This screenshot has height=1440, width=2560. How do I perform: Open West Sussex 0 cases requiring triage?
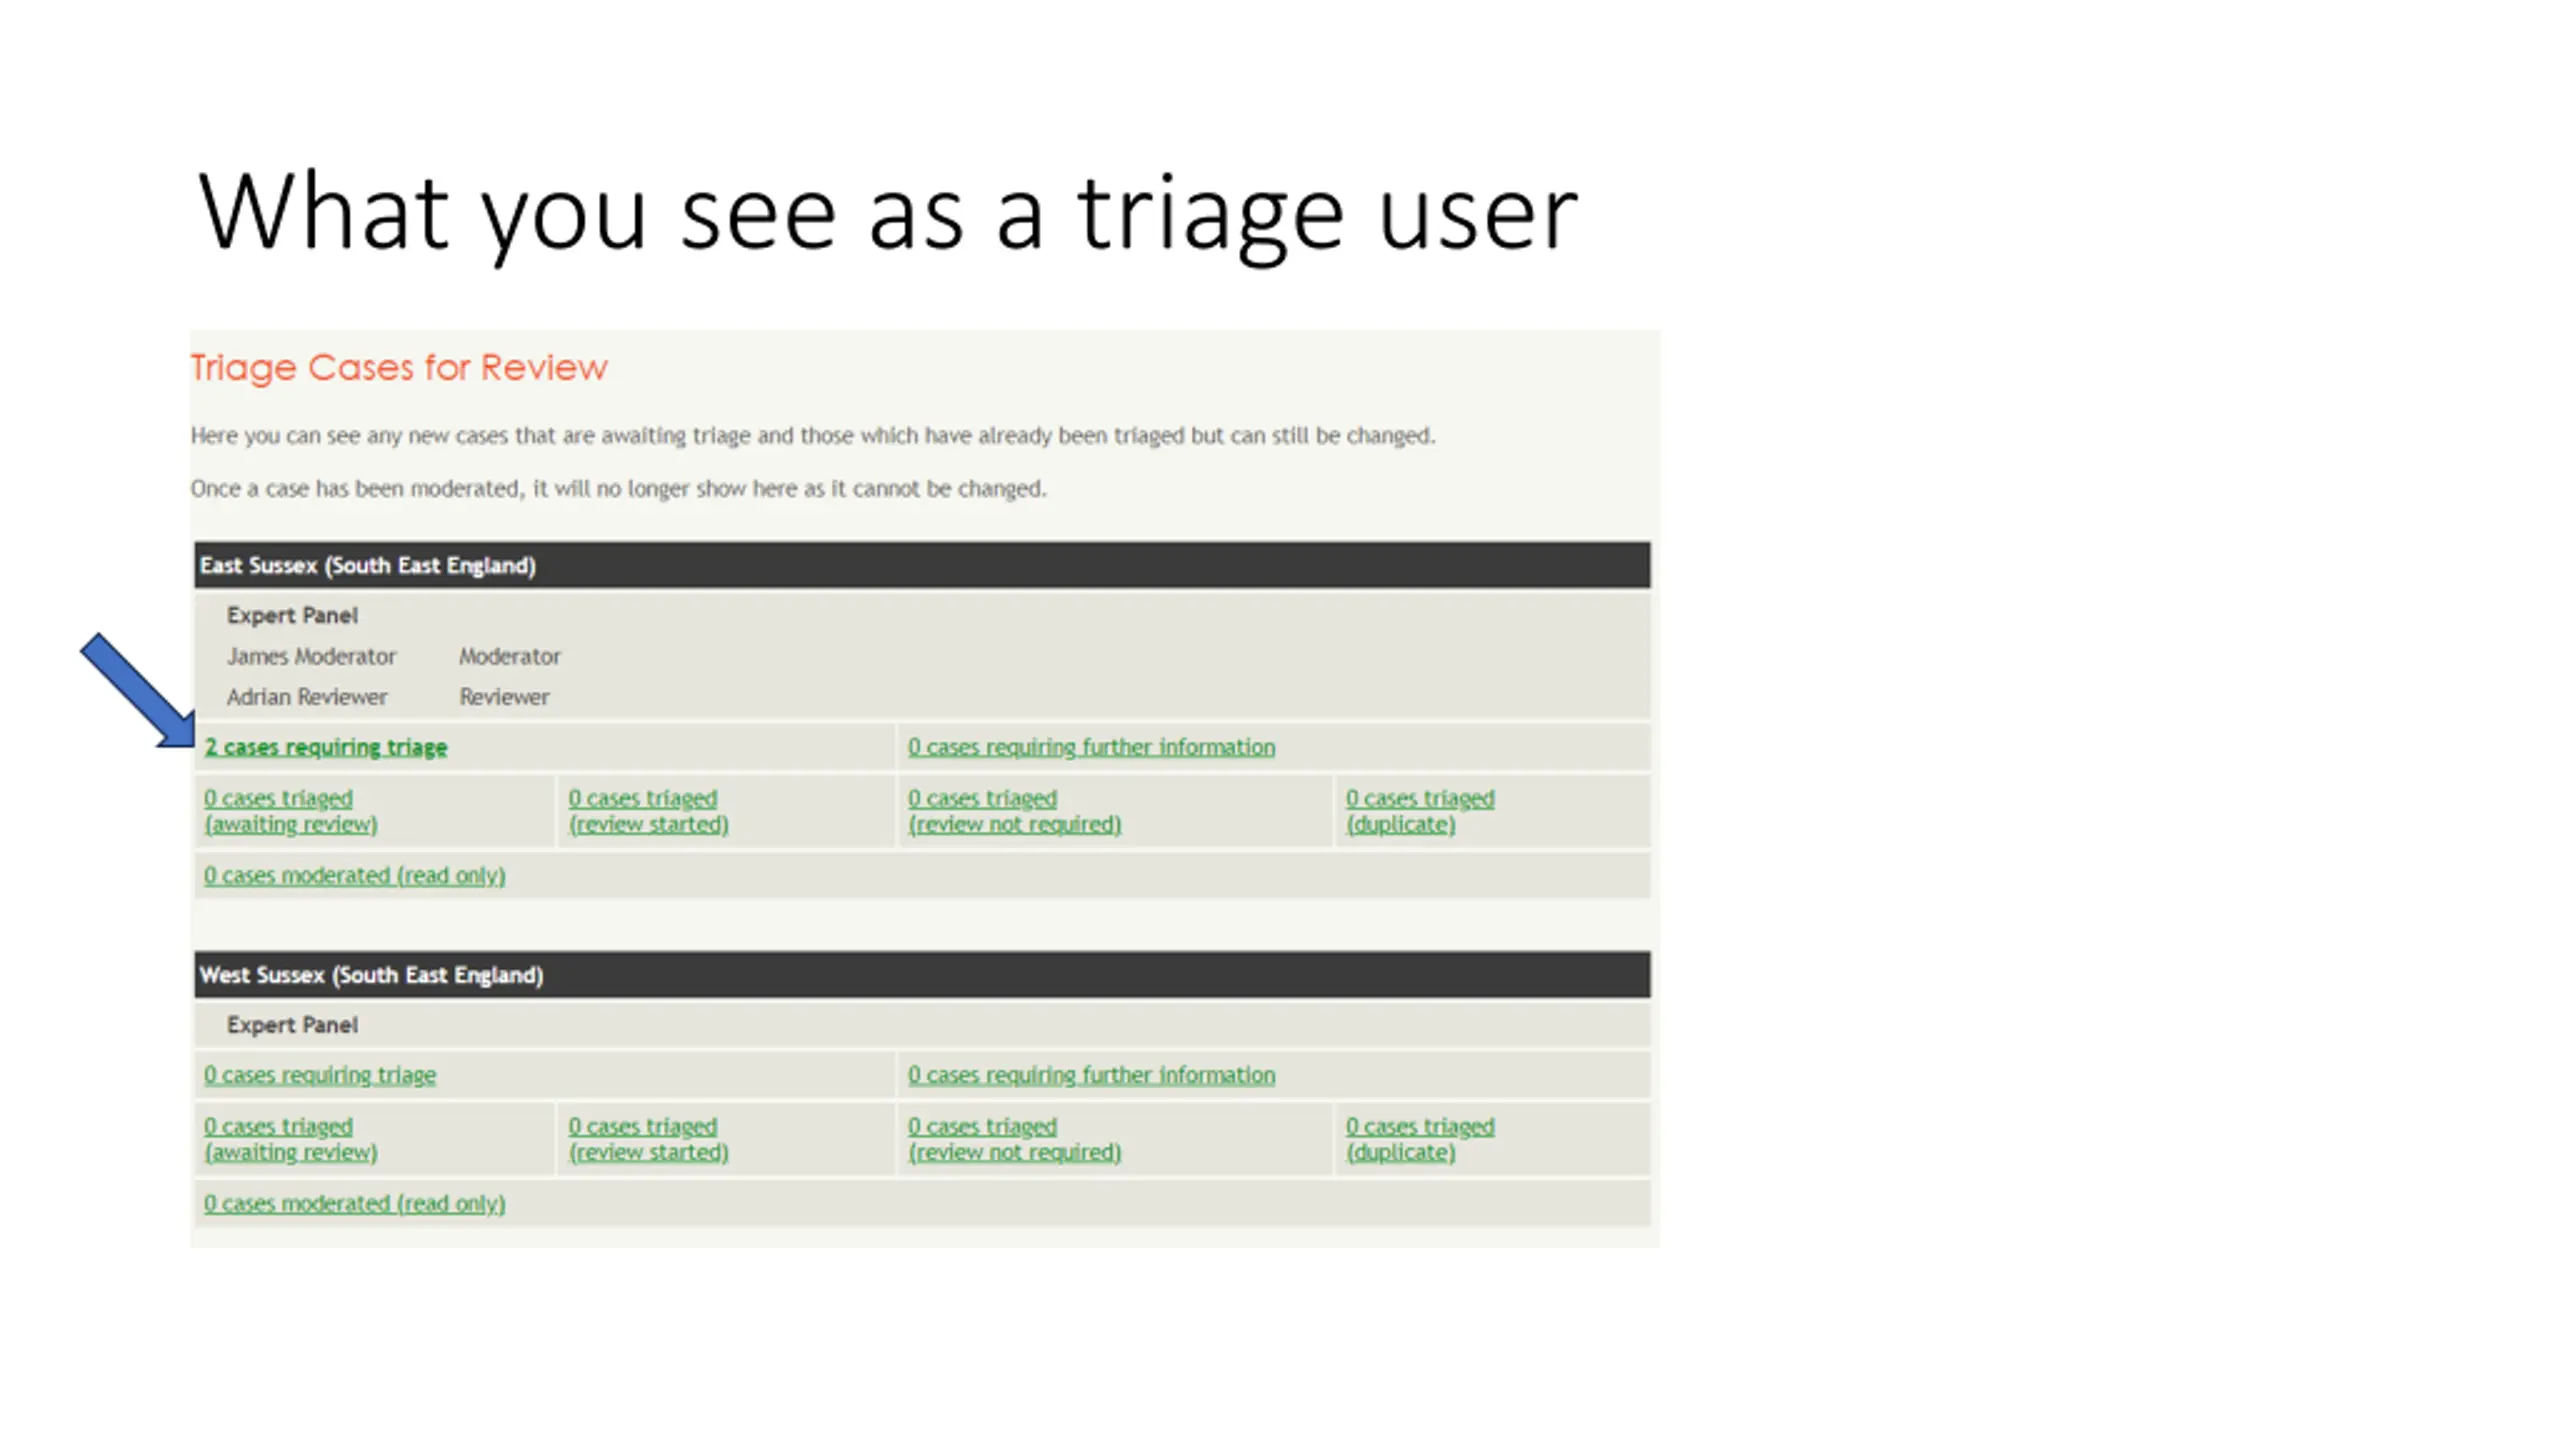click(x=320, y=1075)
